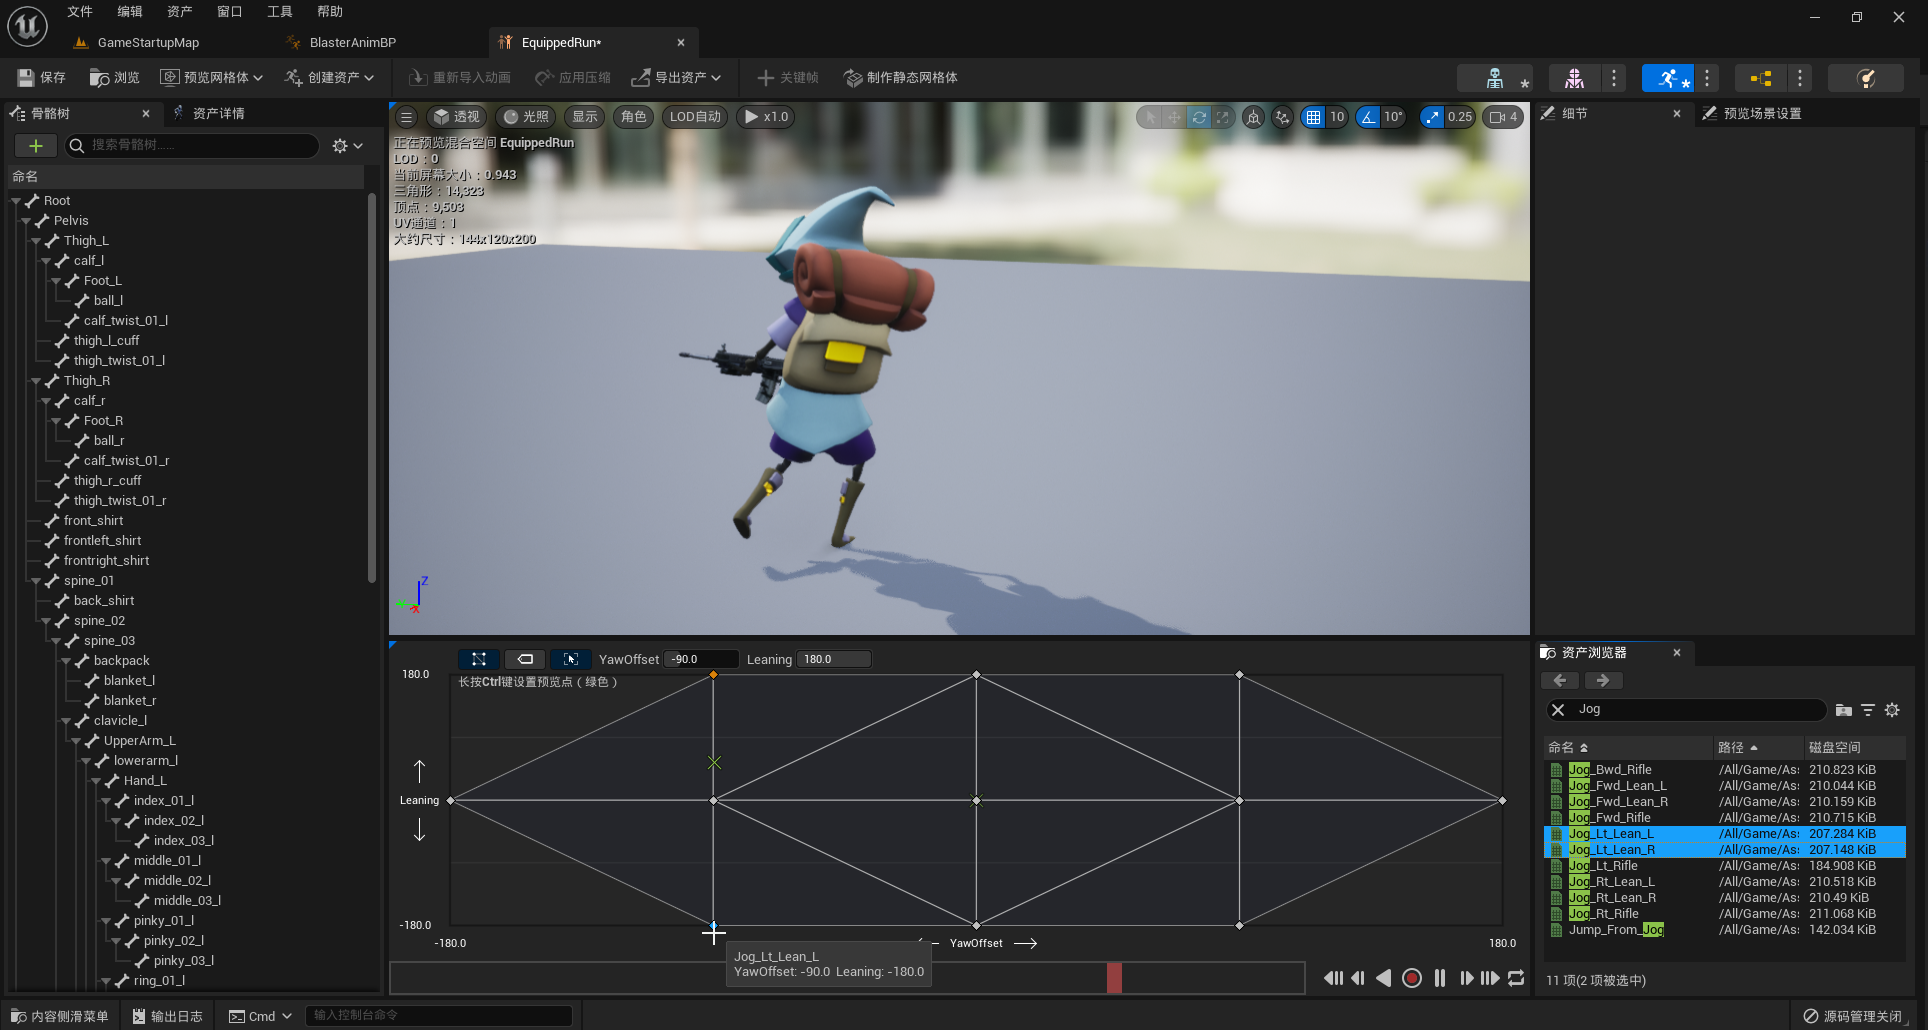Open the Skeletal Mesh editor mode
The width and height of the screenshot is (1928, 1030).
[x=1574, y=78]
